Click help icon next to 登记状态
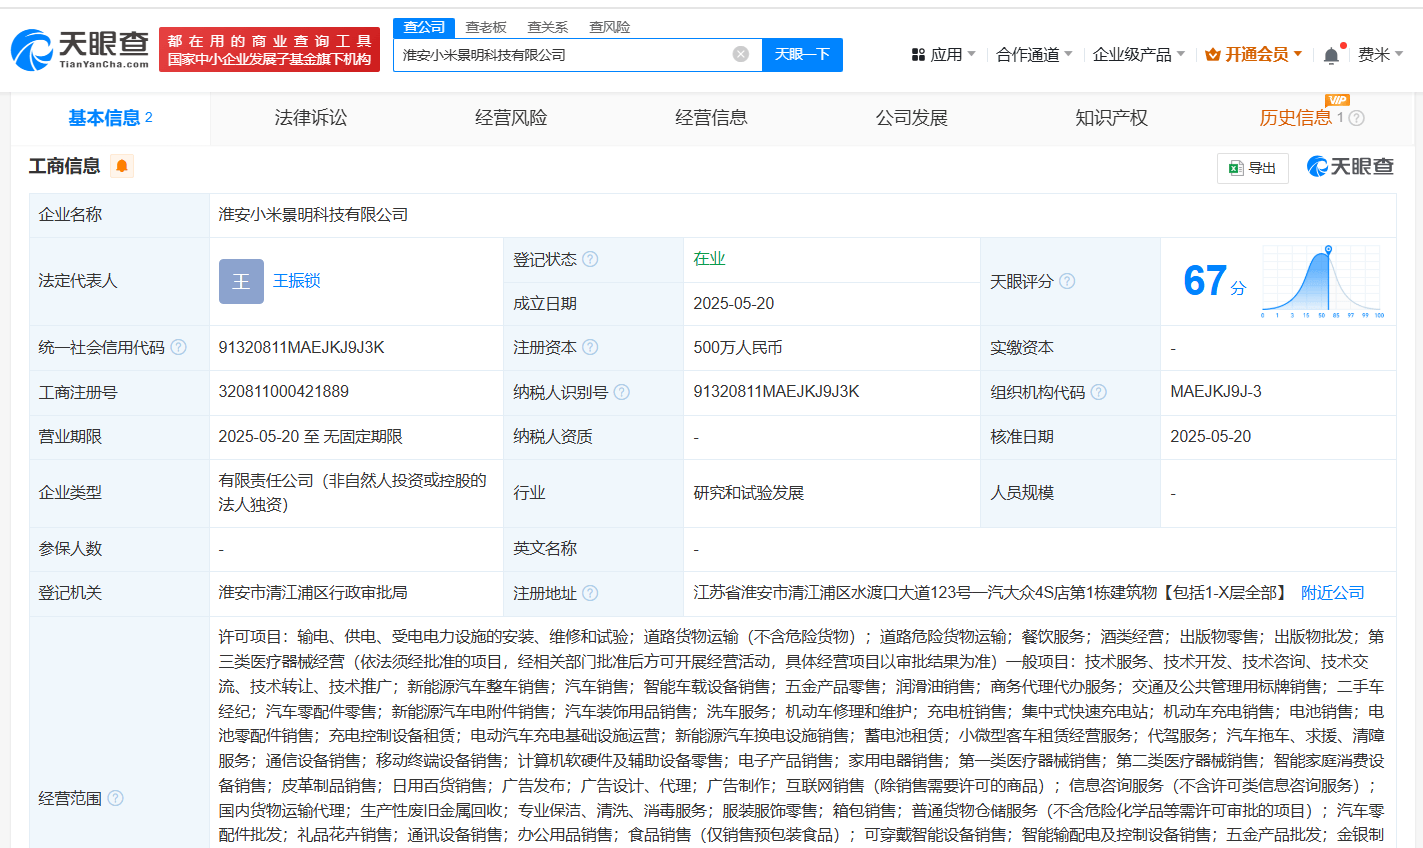The width and height of the screenshot is (1423, 848). pos(590,259)
